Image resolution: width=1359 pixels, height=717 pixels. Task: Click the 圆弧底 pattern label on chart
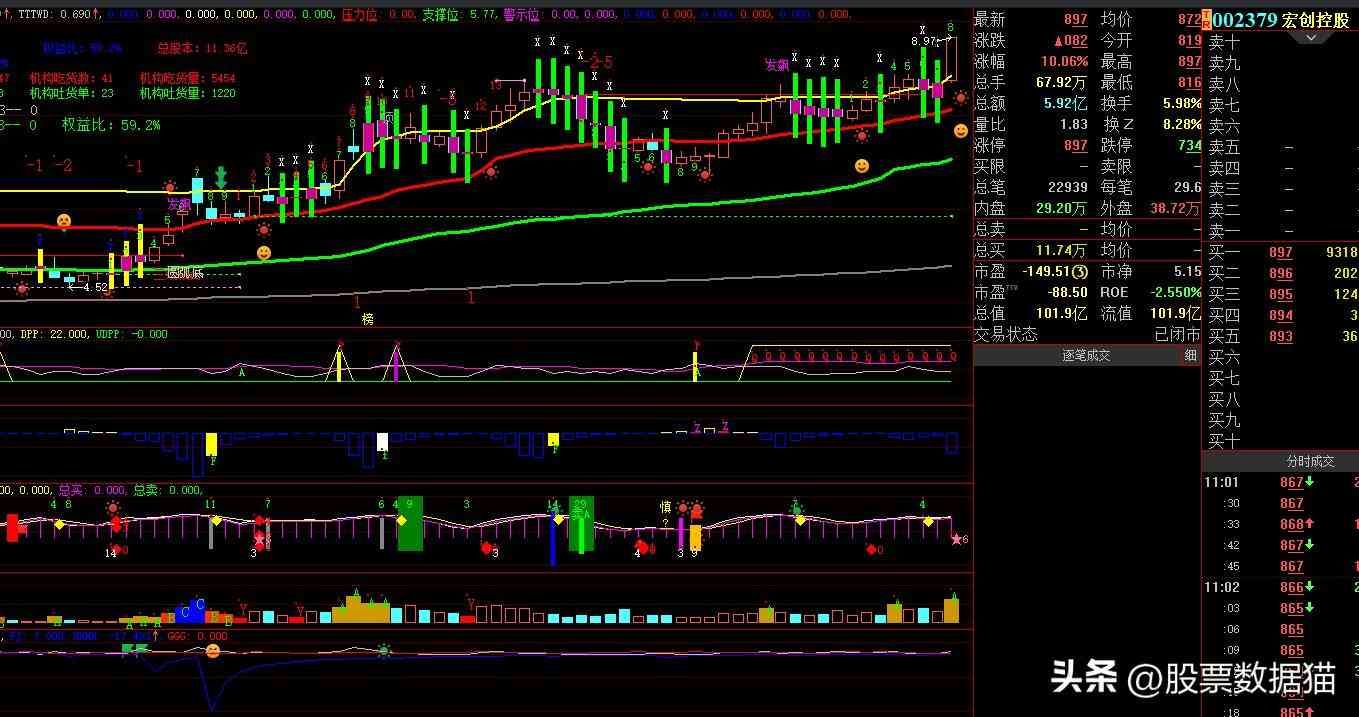point(184,272)
